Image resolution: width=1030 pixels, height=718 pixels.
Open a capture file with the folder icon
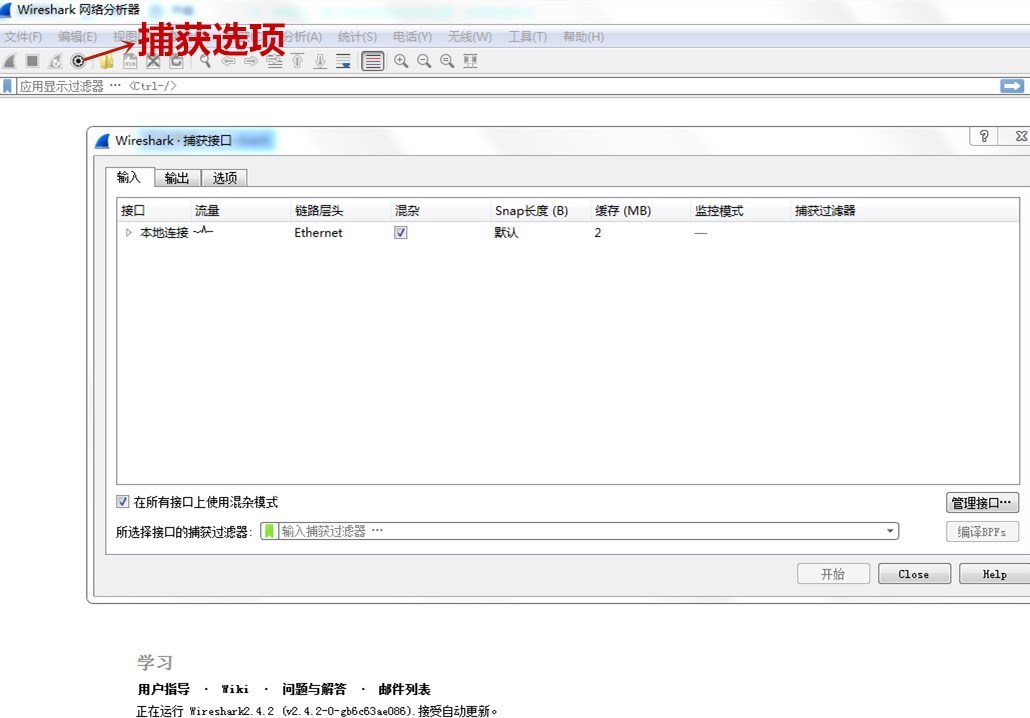[106, 61]
